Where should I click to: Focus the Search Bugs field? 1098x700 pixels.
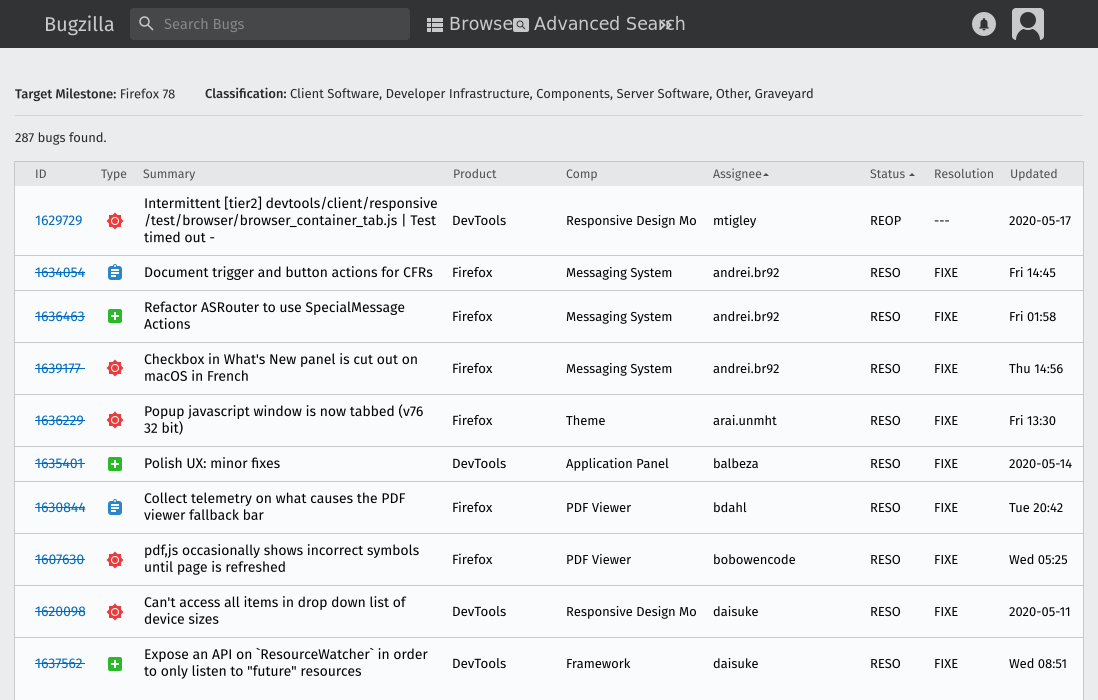270,24
